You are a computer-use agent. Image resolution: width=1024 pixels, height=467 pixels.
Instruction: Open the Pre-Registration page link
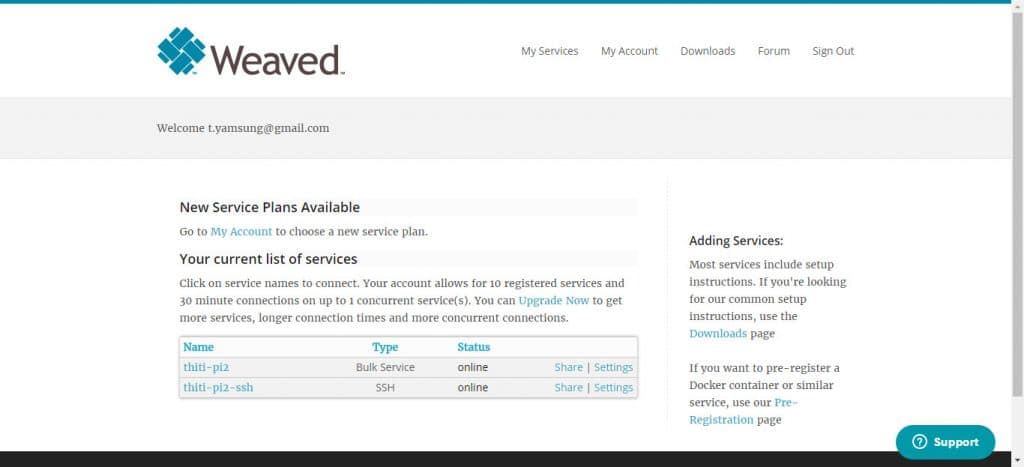[721, 420]
